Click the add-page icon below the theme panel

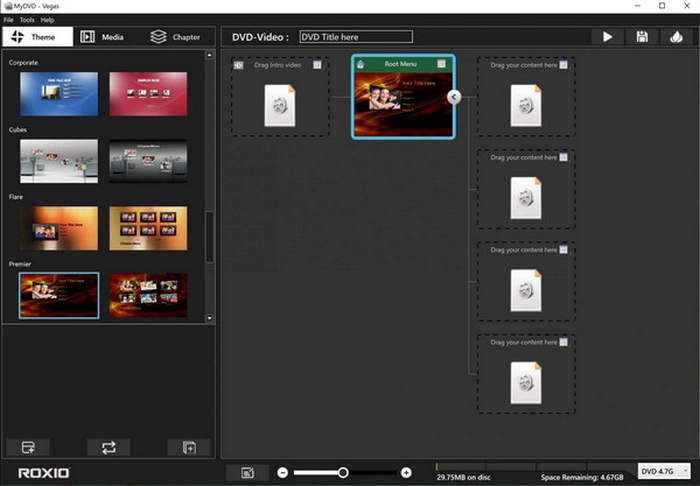[x=189, y=447]
